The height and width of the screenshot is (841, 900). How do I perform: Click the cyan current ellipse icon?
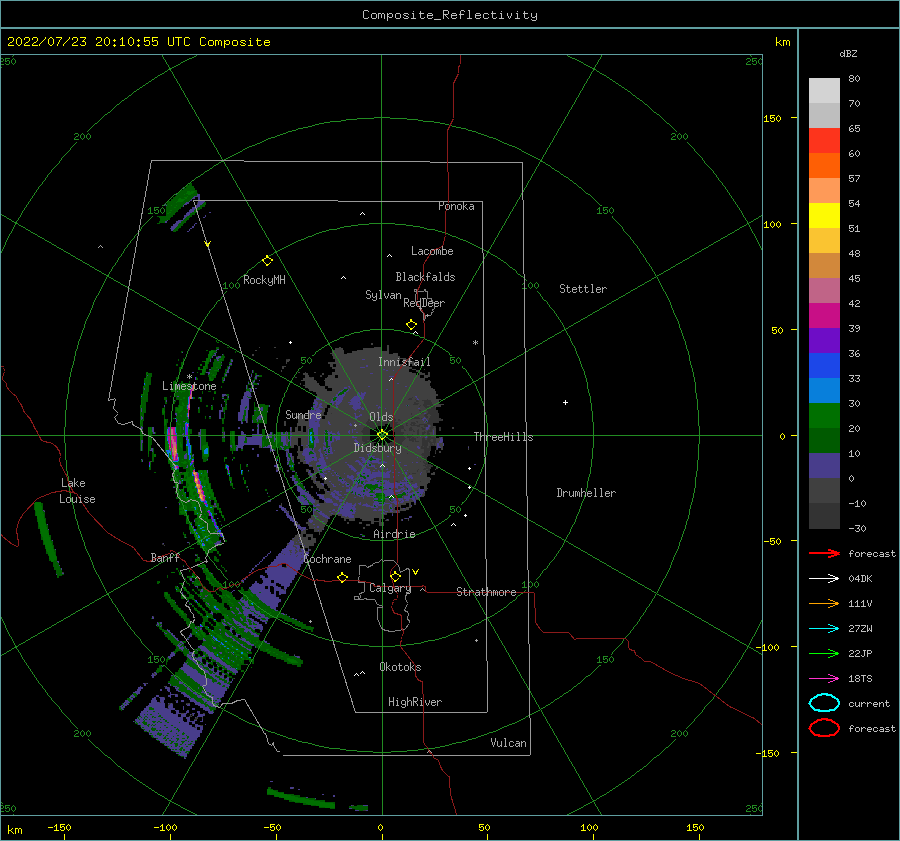tap(824, 703)
